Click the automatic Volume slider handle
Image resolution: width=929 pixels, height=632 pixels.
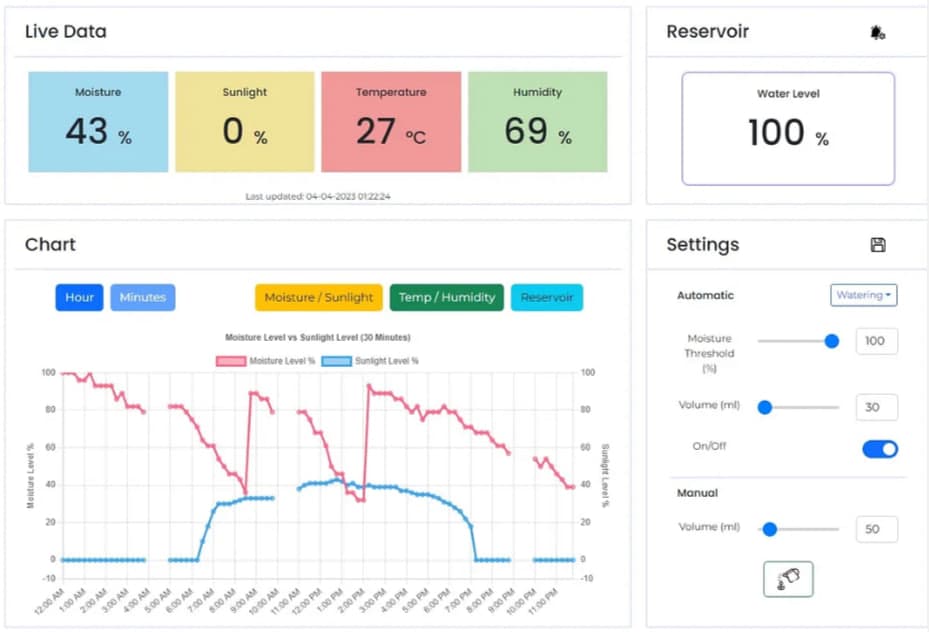tap(765, 407)
